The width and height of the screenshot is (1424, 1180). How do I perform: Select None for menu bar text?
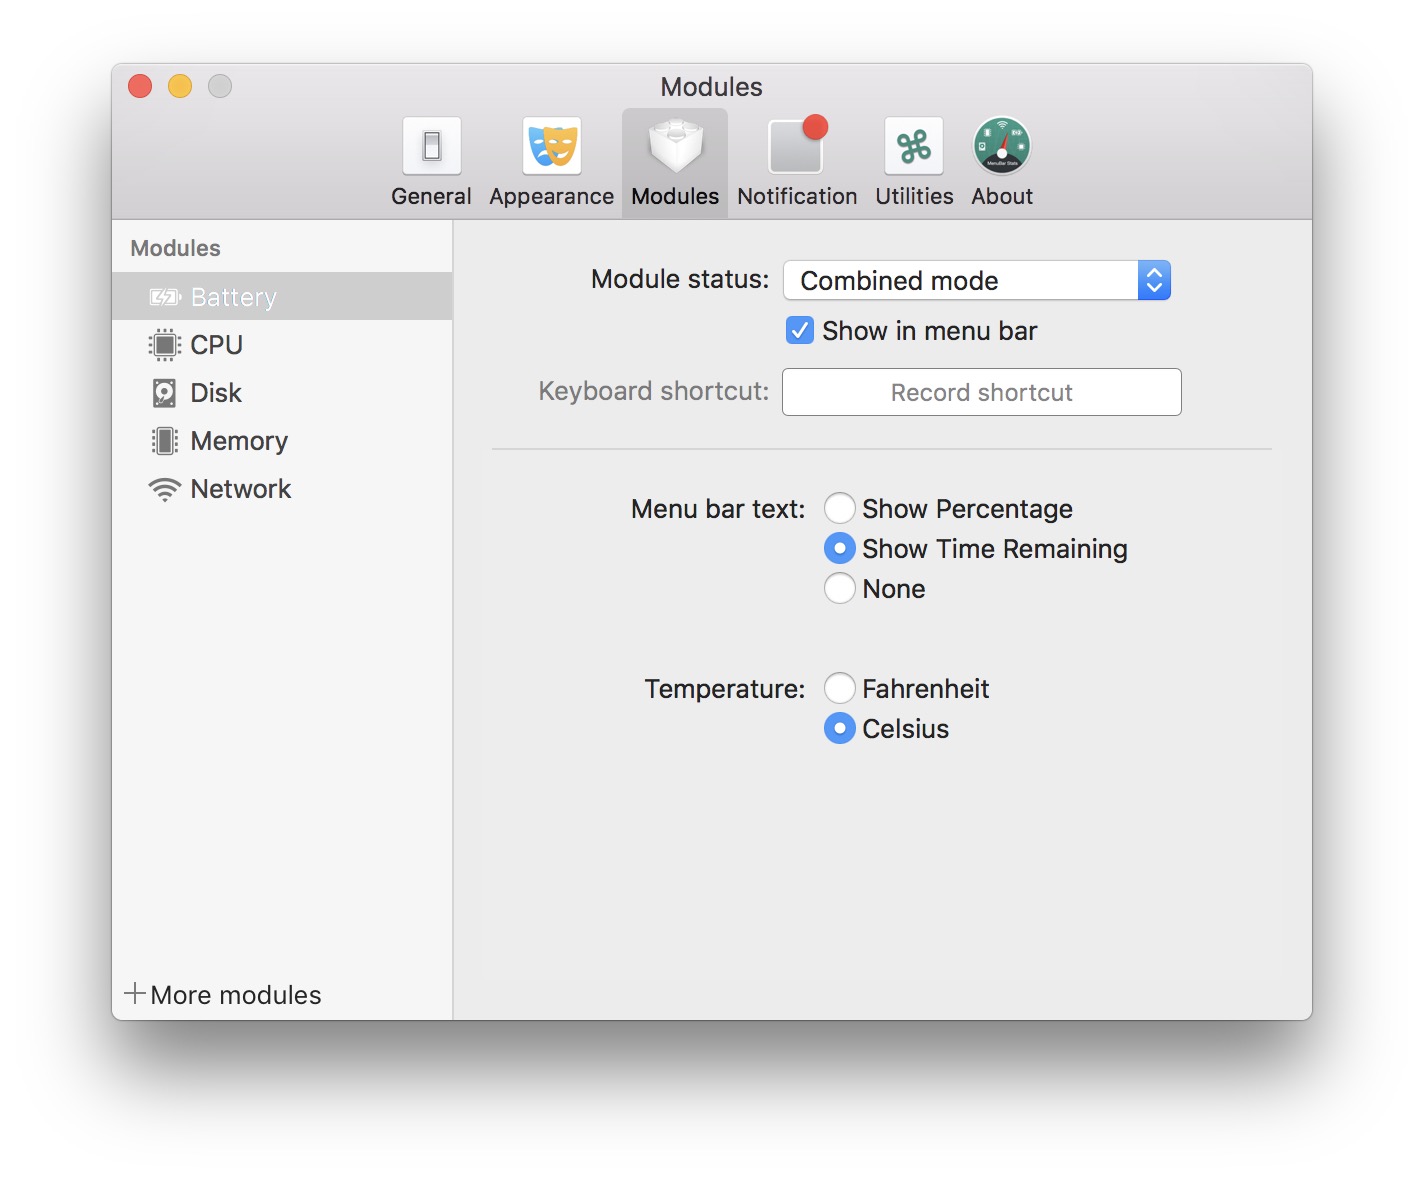(840, 588)
